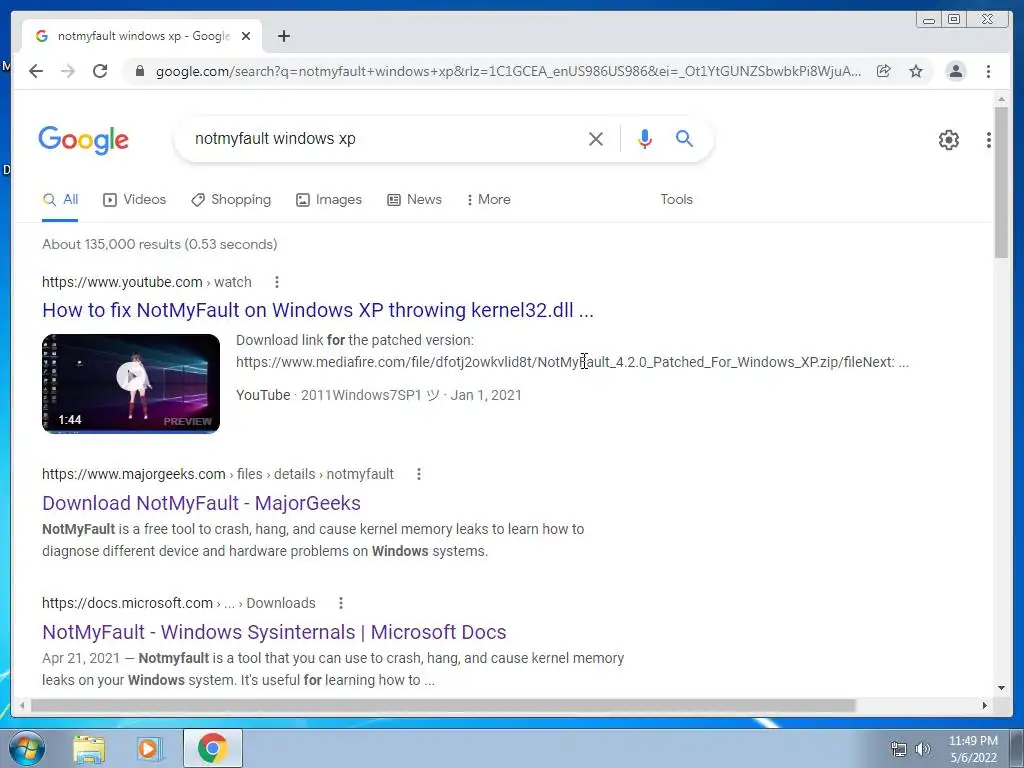Open Windows Explorer from taskbar
1024x768 pixels.
pos(89,748)
